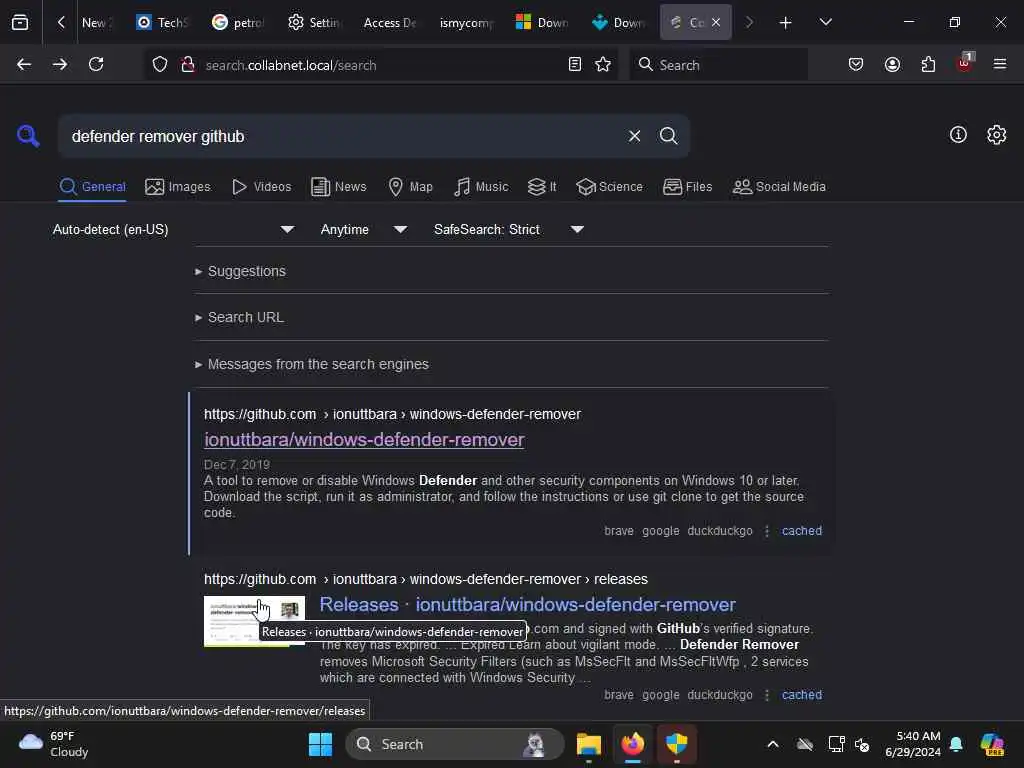
Task: Open the About info icon
Action: pos(958,135)
